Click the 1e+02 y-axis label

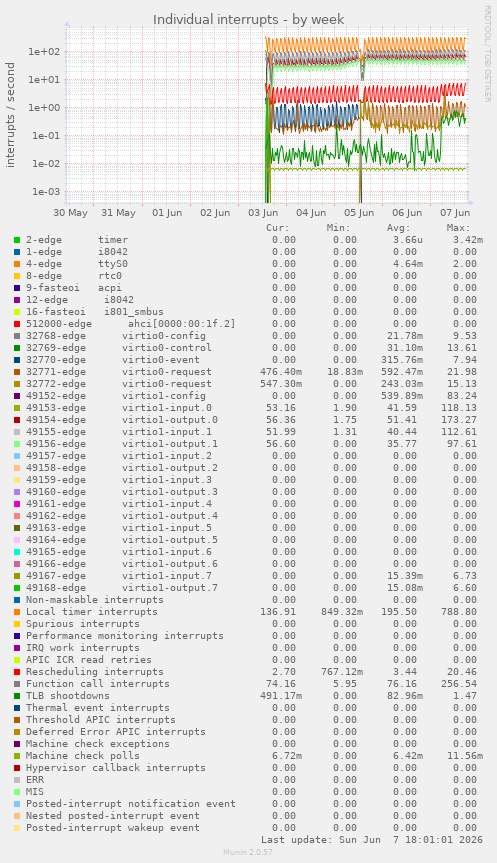click(44, 52)
